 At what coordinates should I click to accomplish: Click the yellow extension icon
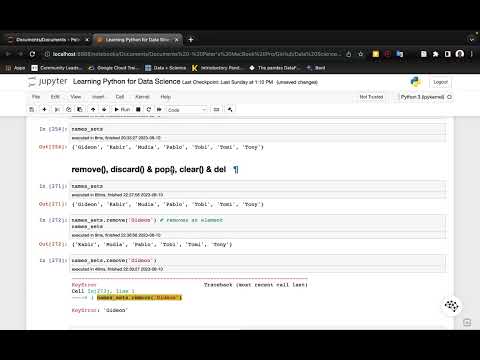click(376, 54)
